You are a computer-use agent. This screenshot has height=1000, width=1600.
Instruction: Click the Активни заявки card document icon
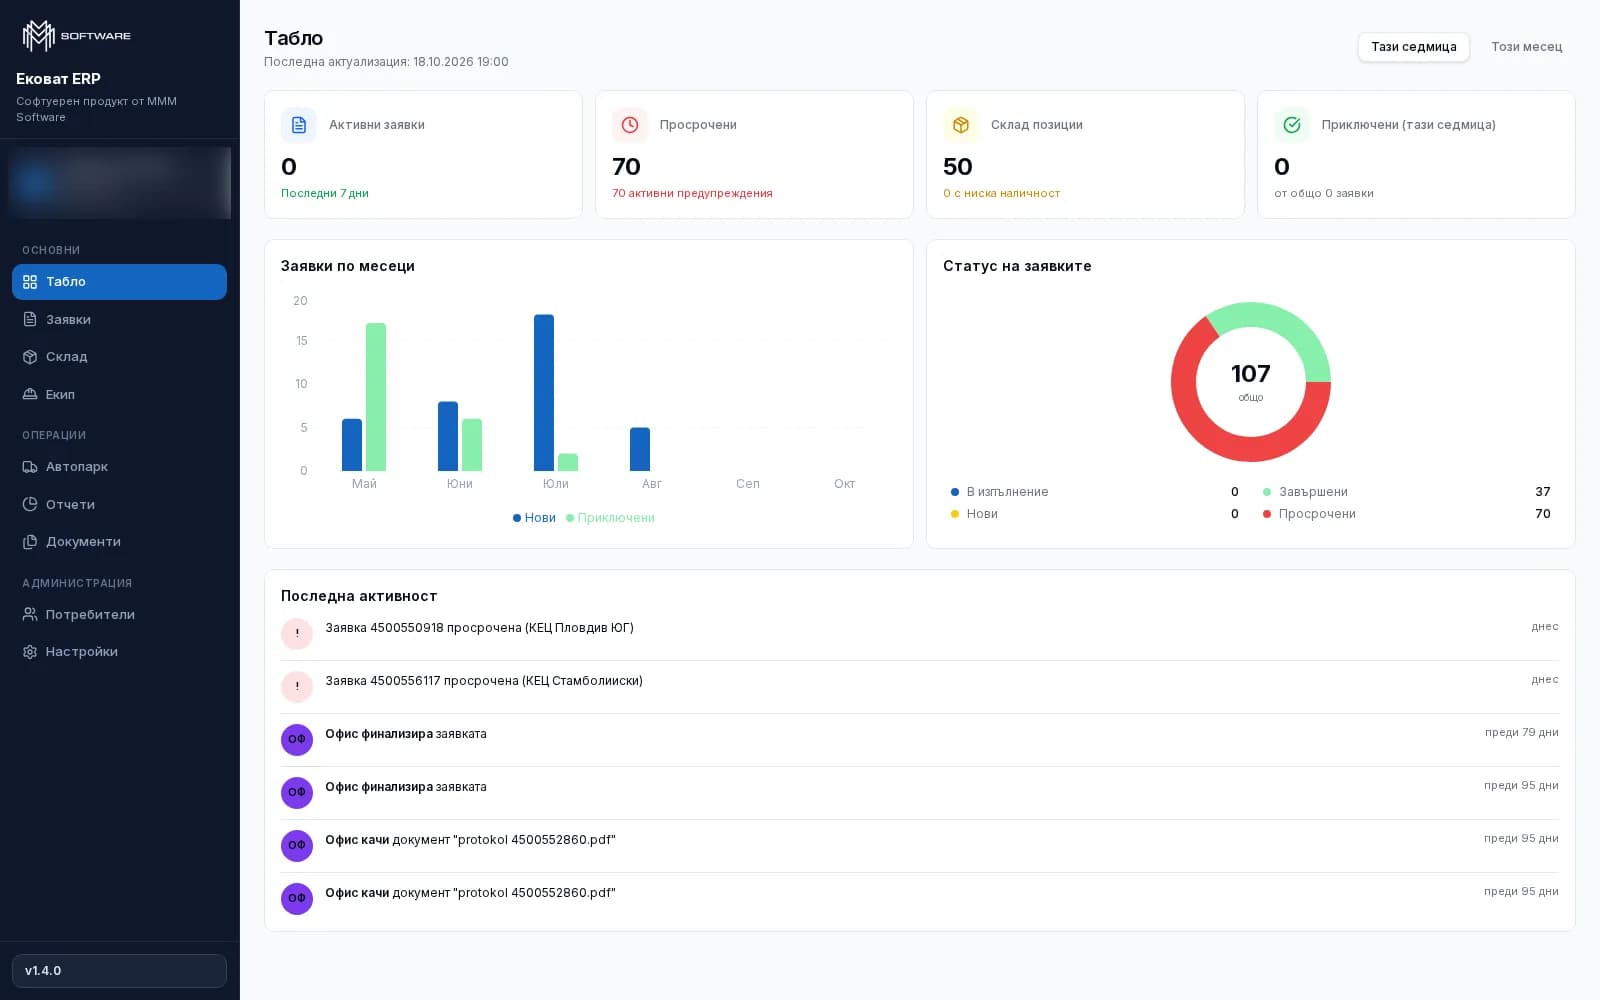point(299,125)
